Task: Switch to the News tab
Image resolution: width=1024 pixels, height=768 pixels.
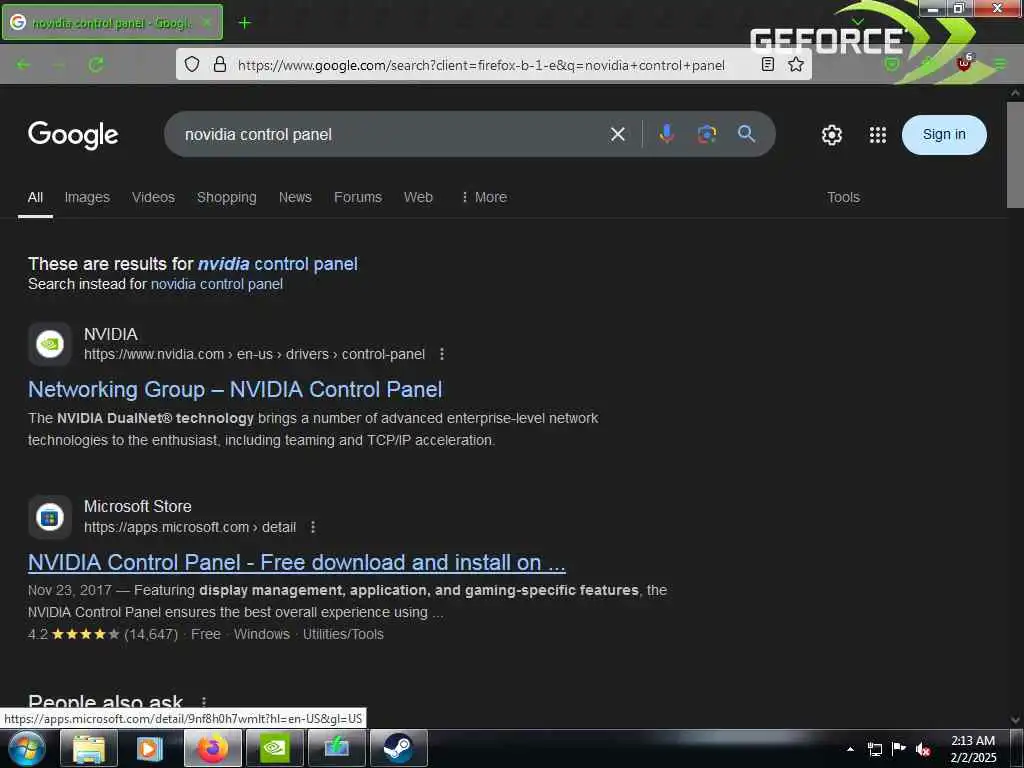Action: pyautogui.click(x=295, y=197)
